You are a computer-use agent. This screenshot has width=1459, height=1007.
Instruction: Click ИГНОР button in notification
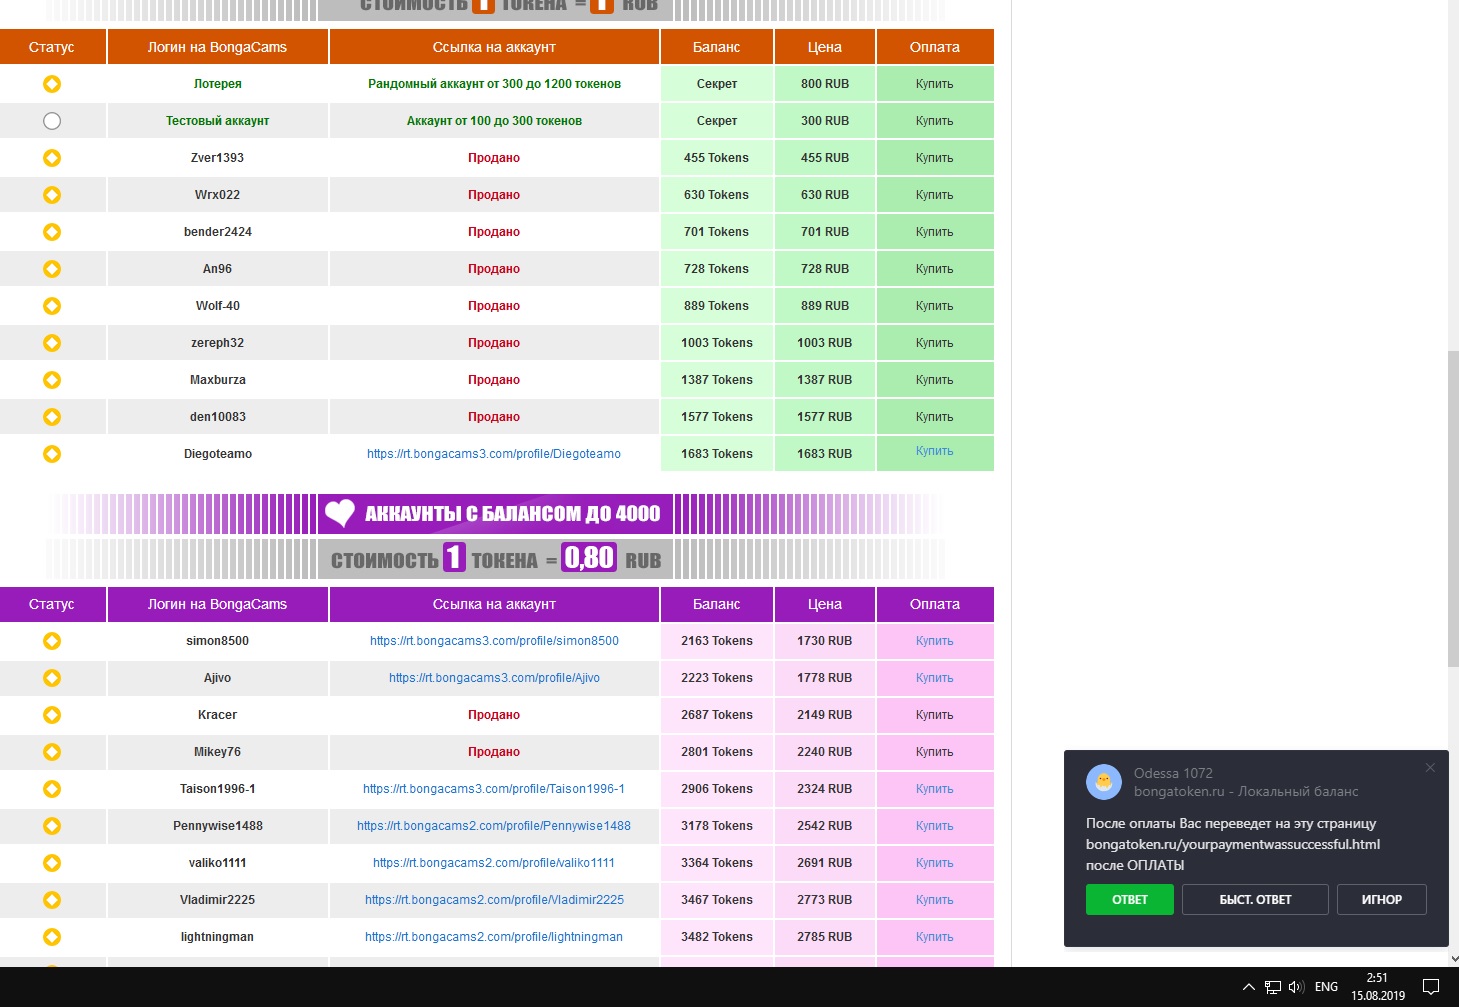pyautogui.click(x=1382, y=899)
